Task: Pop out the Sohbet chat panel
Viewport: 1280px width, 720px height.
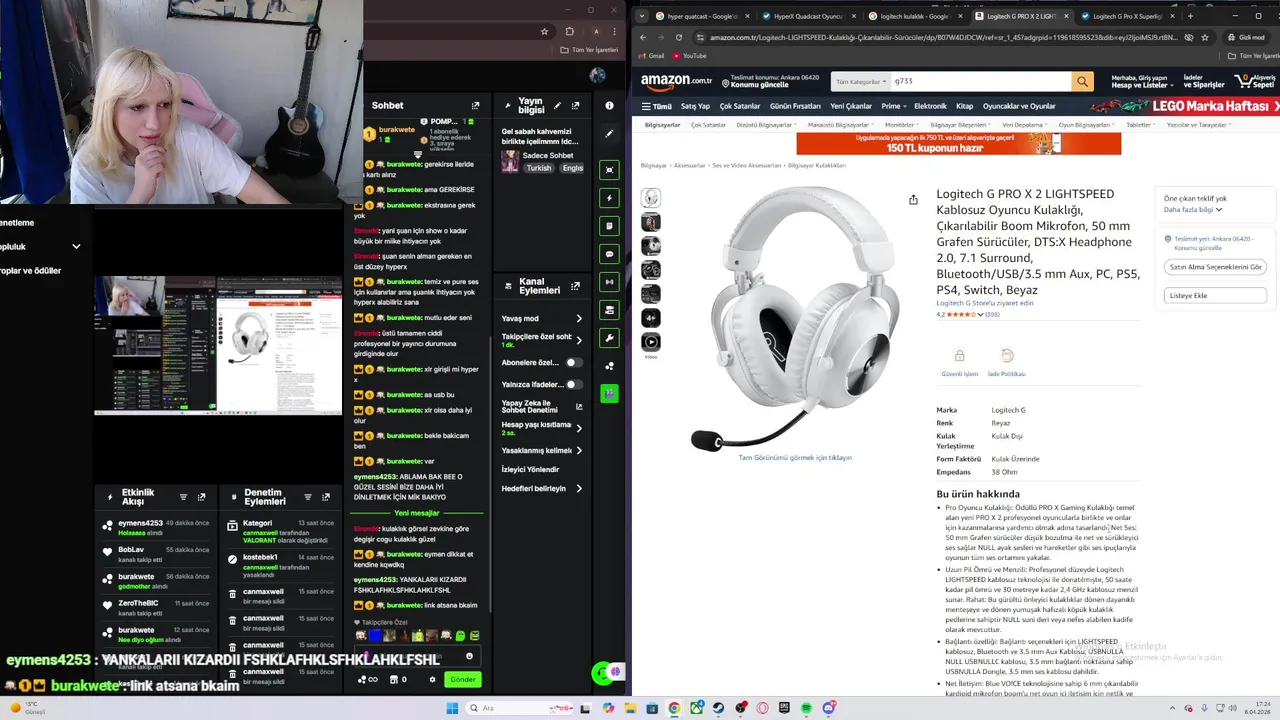Action: tap(476, 105)
